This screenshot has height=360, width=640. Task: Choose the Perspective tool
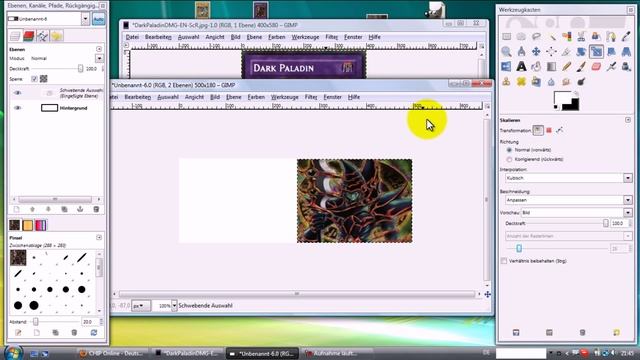[x=626, y=51]
